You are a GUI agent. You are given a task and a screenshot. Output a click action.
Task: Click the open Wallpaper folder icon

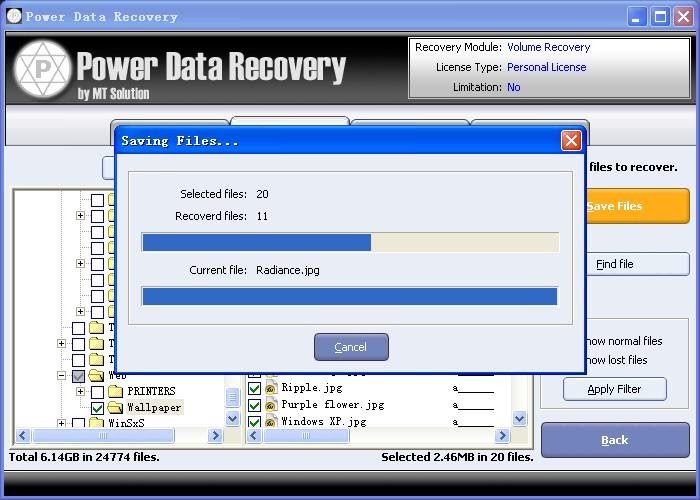tap(116, 407)
